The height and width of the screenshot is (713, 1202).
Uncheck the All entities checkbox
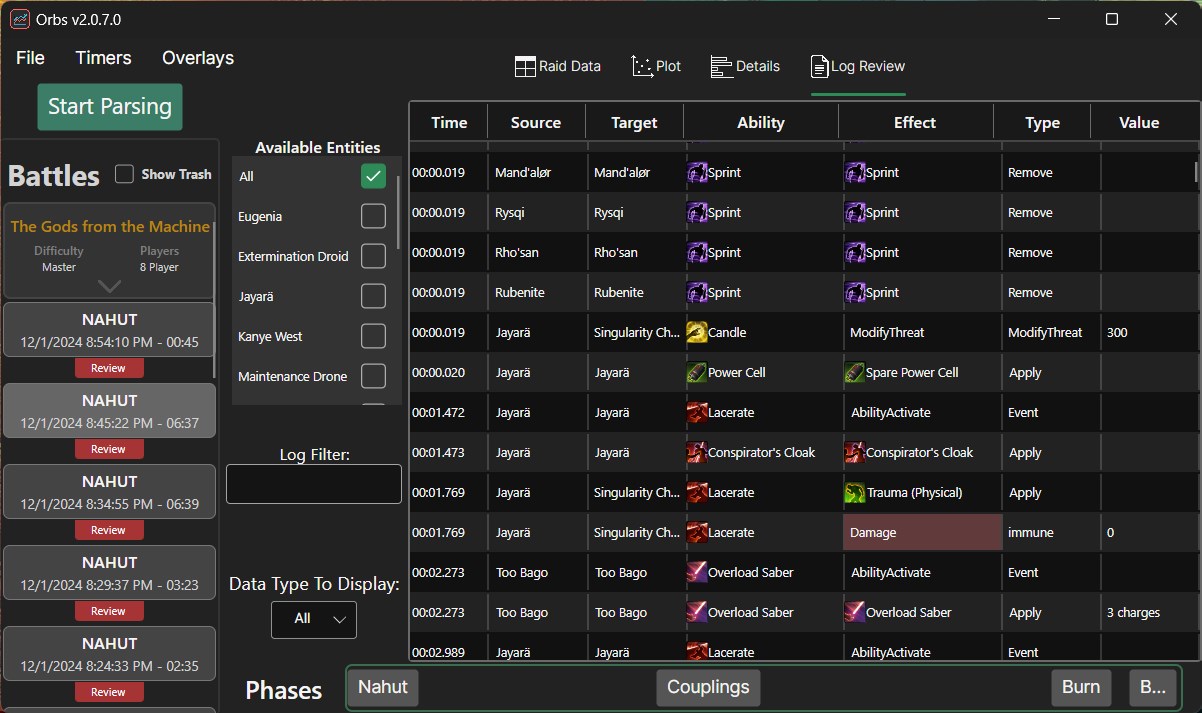pyautogui.click(x=373, y=176)
